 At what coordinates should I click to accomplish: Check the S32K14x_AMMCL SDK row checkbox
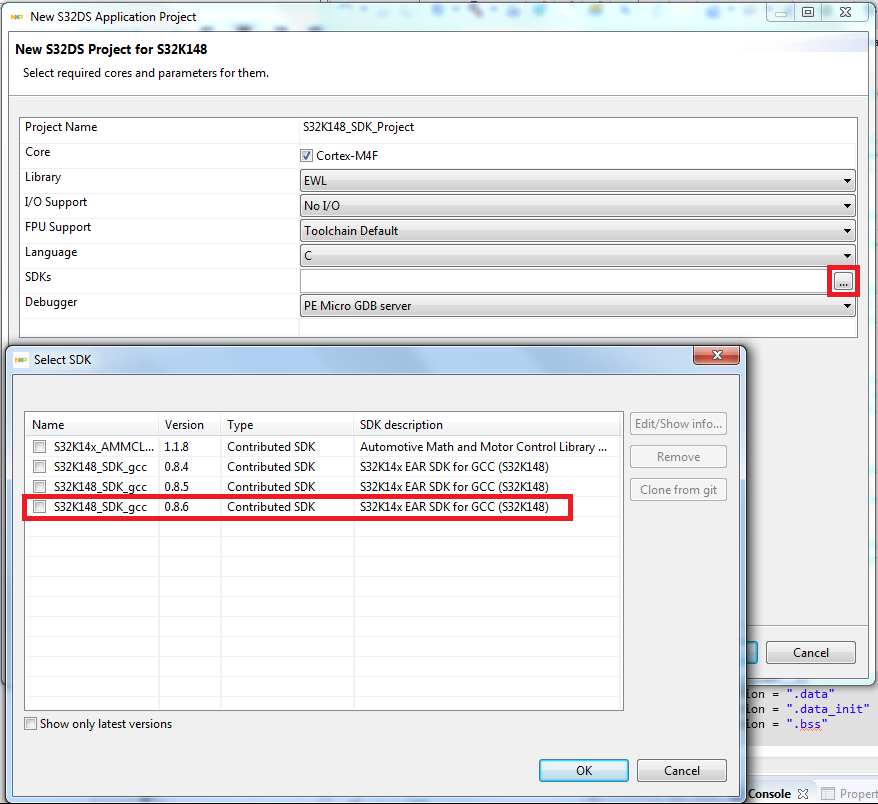(x=39, y=447)
